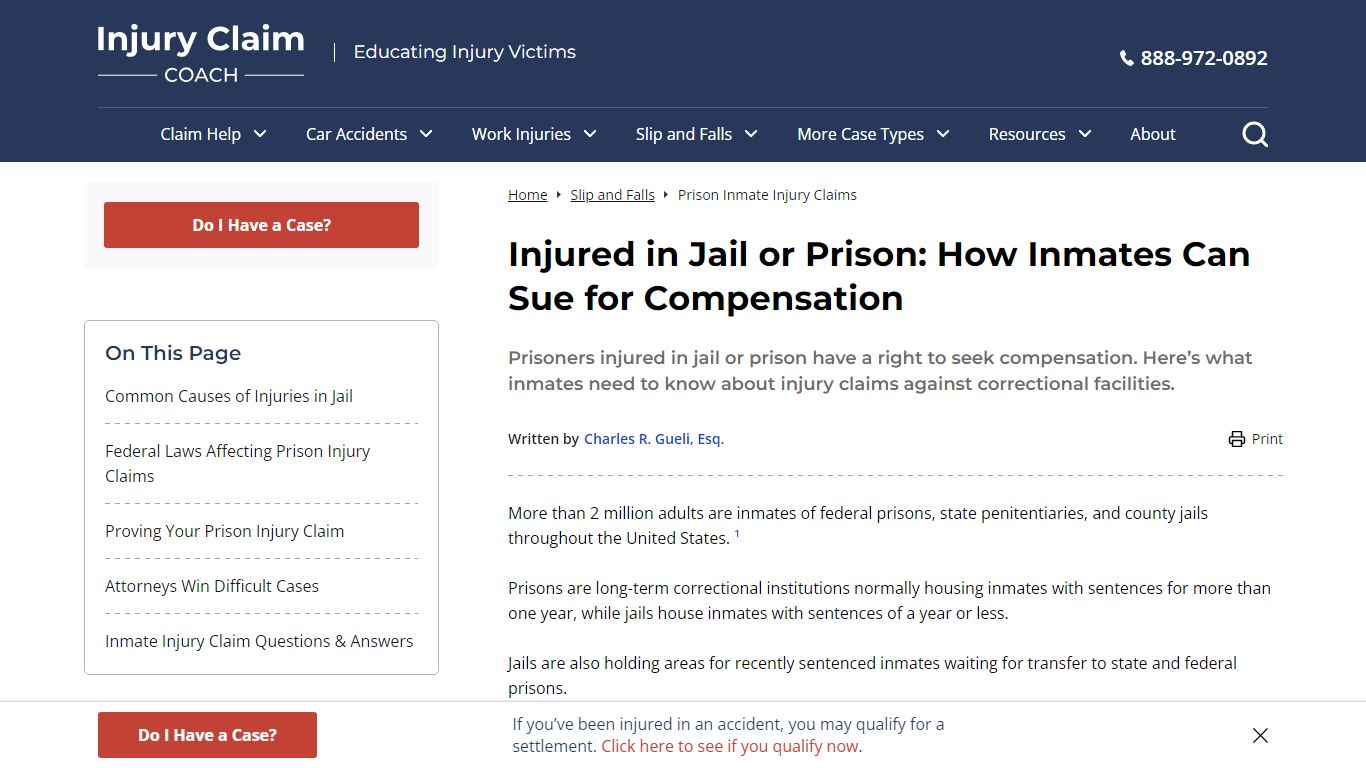This screenshot has width=1366, height=768.
Task: Open the About menu item
Action: pyautogui.click(x=1152, y=134)
